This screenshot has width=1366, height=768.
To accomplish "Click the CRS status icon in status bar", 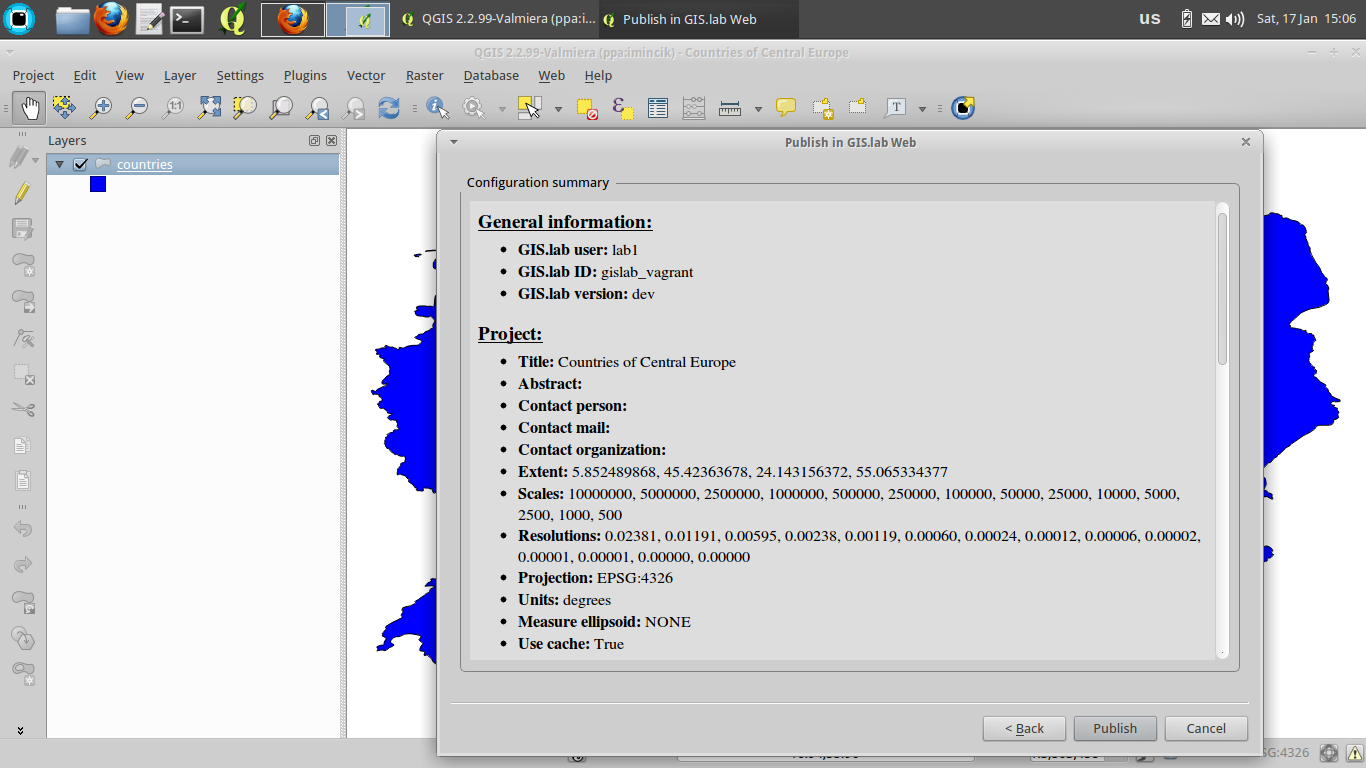I will point(1329,753).
